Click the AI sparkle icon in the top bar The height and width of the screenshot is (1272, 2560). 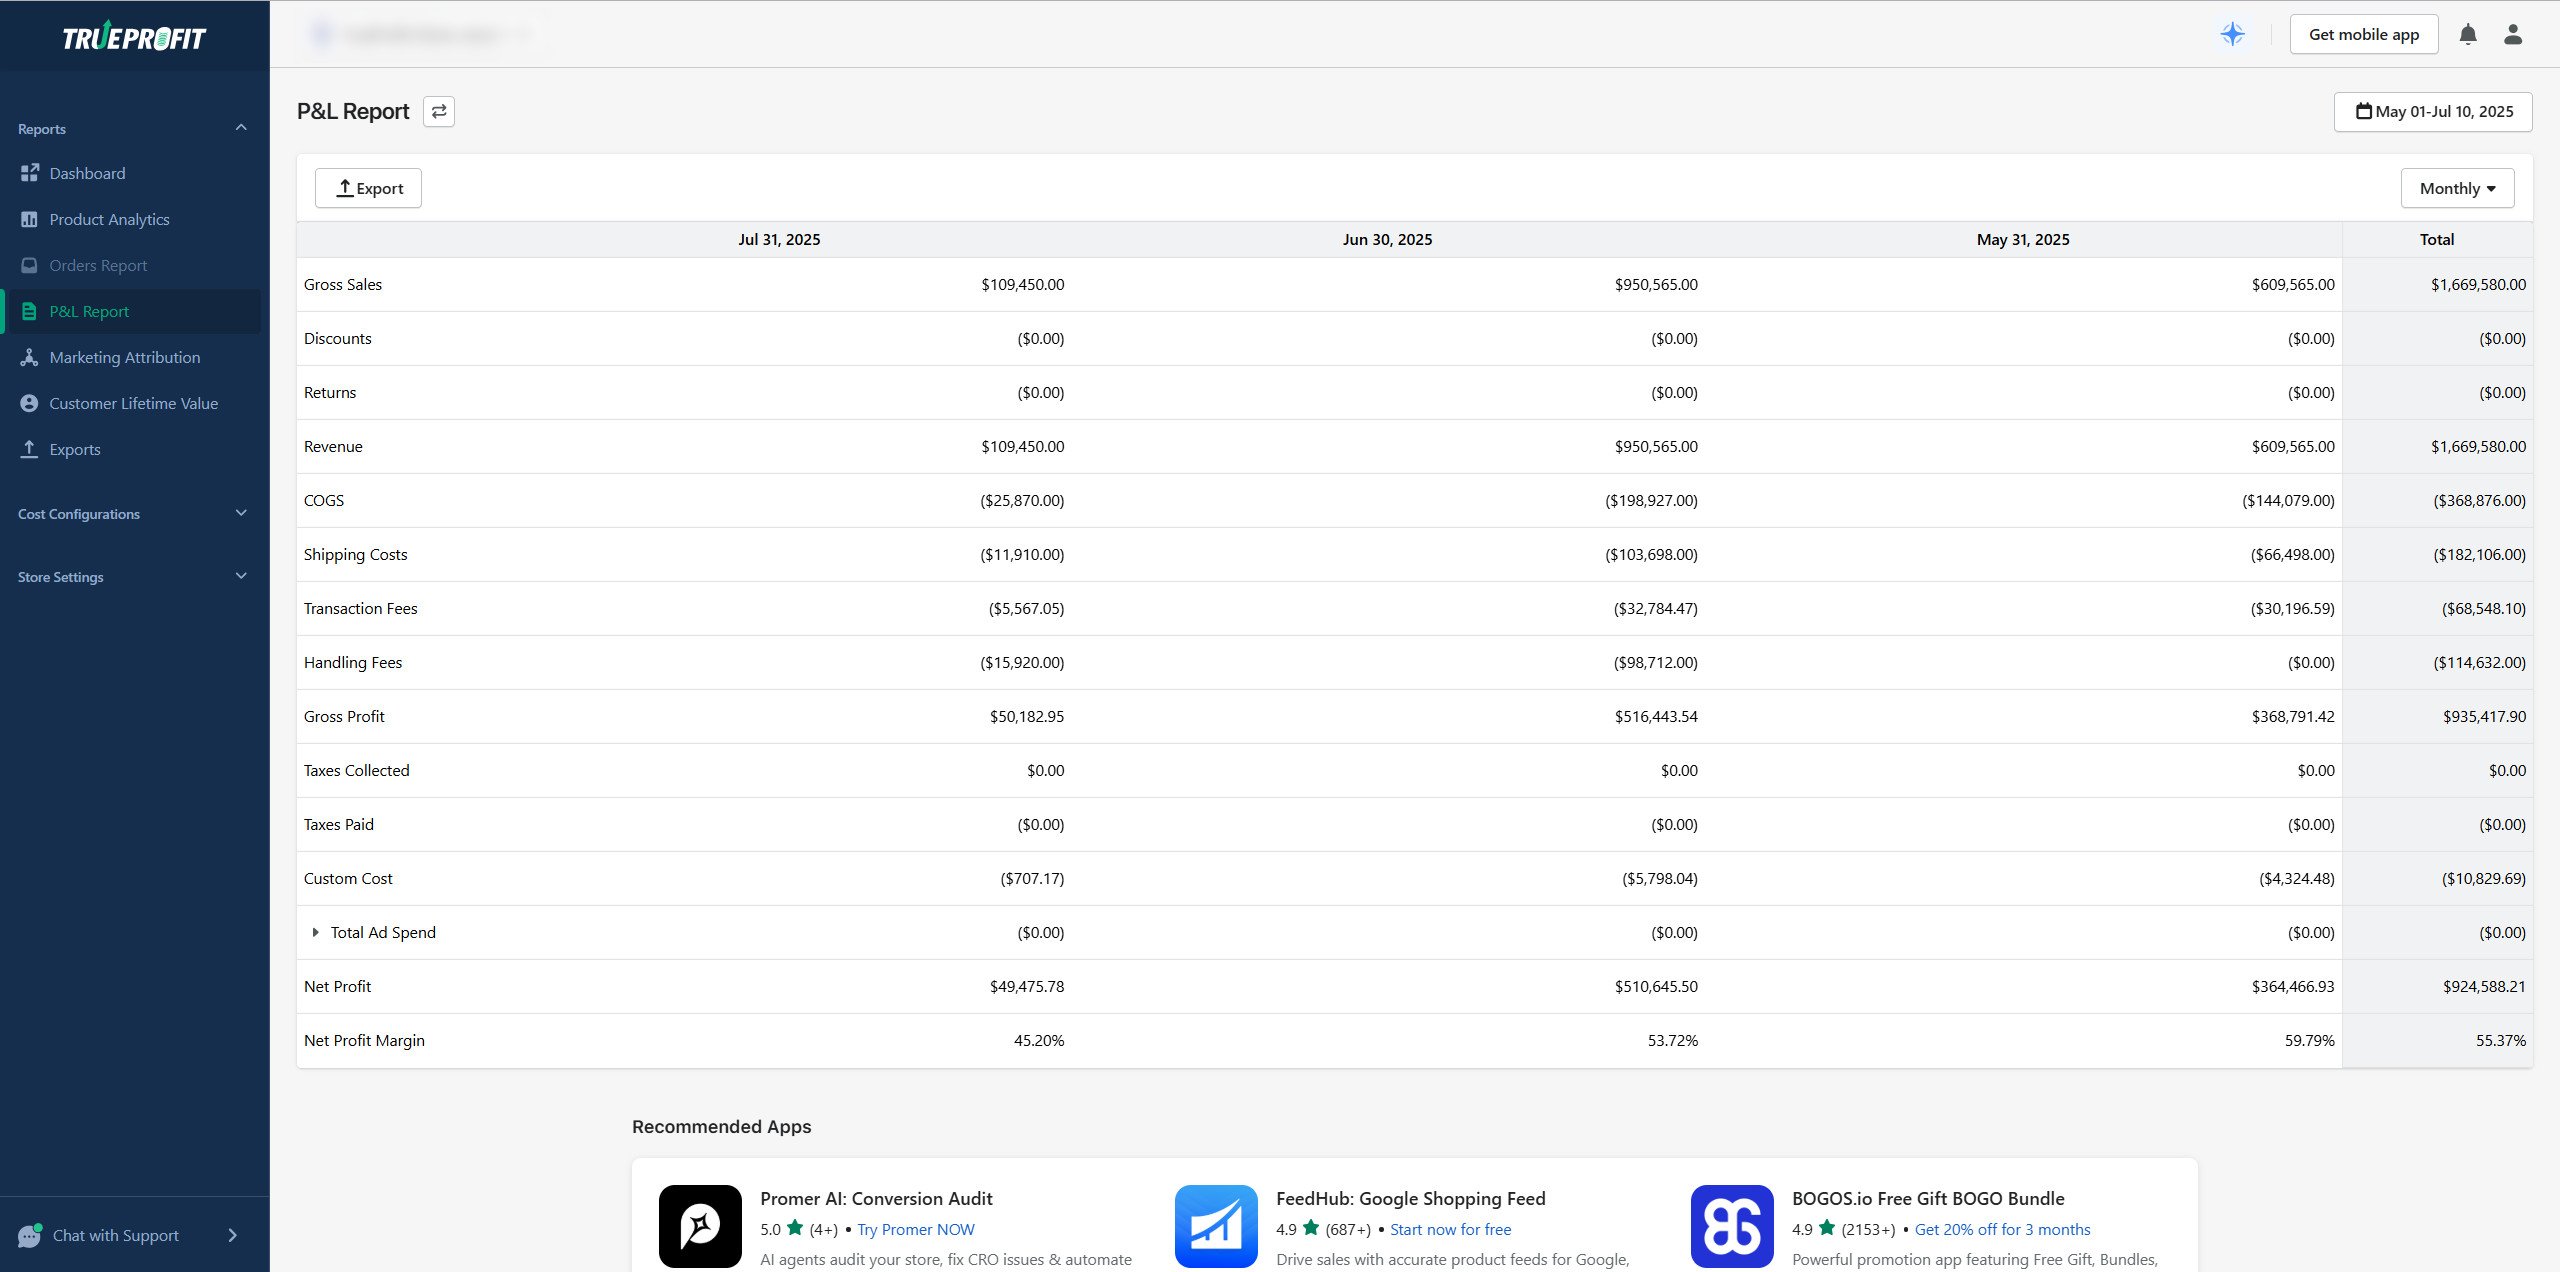tap(2233, 33)
